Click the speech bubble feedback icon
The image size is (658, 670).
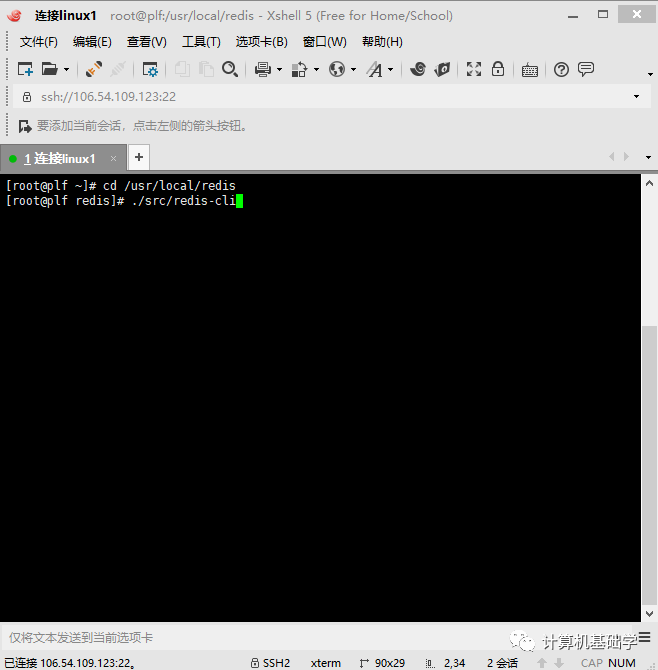(586, 69)
